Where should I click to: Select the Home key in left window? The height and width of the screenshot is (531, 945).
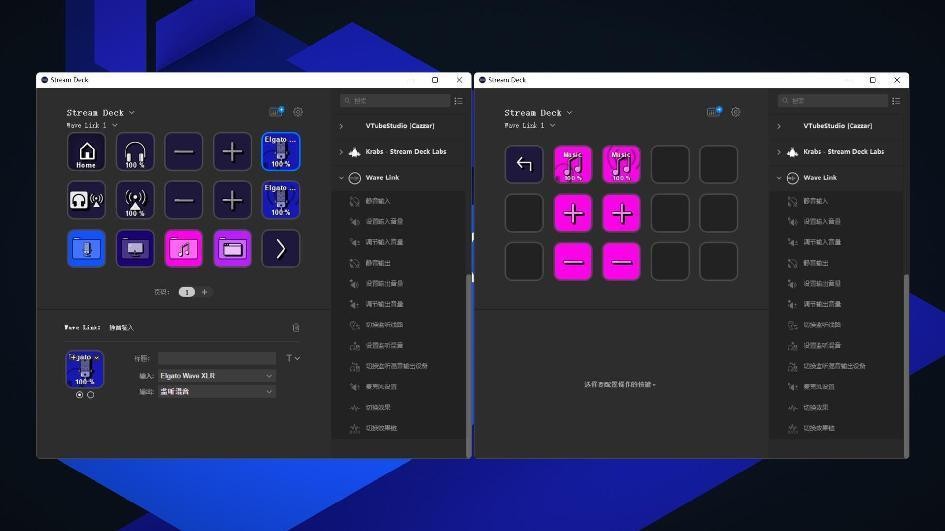point(86,152)
